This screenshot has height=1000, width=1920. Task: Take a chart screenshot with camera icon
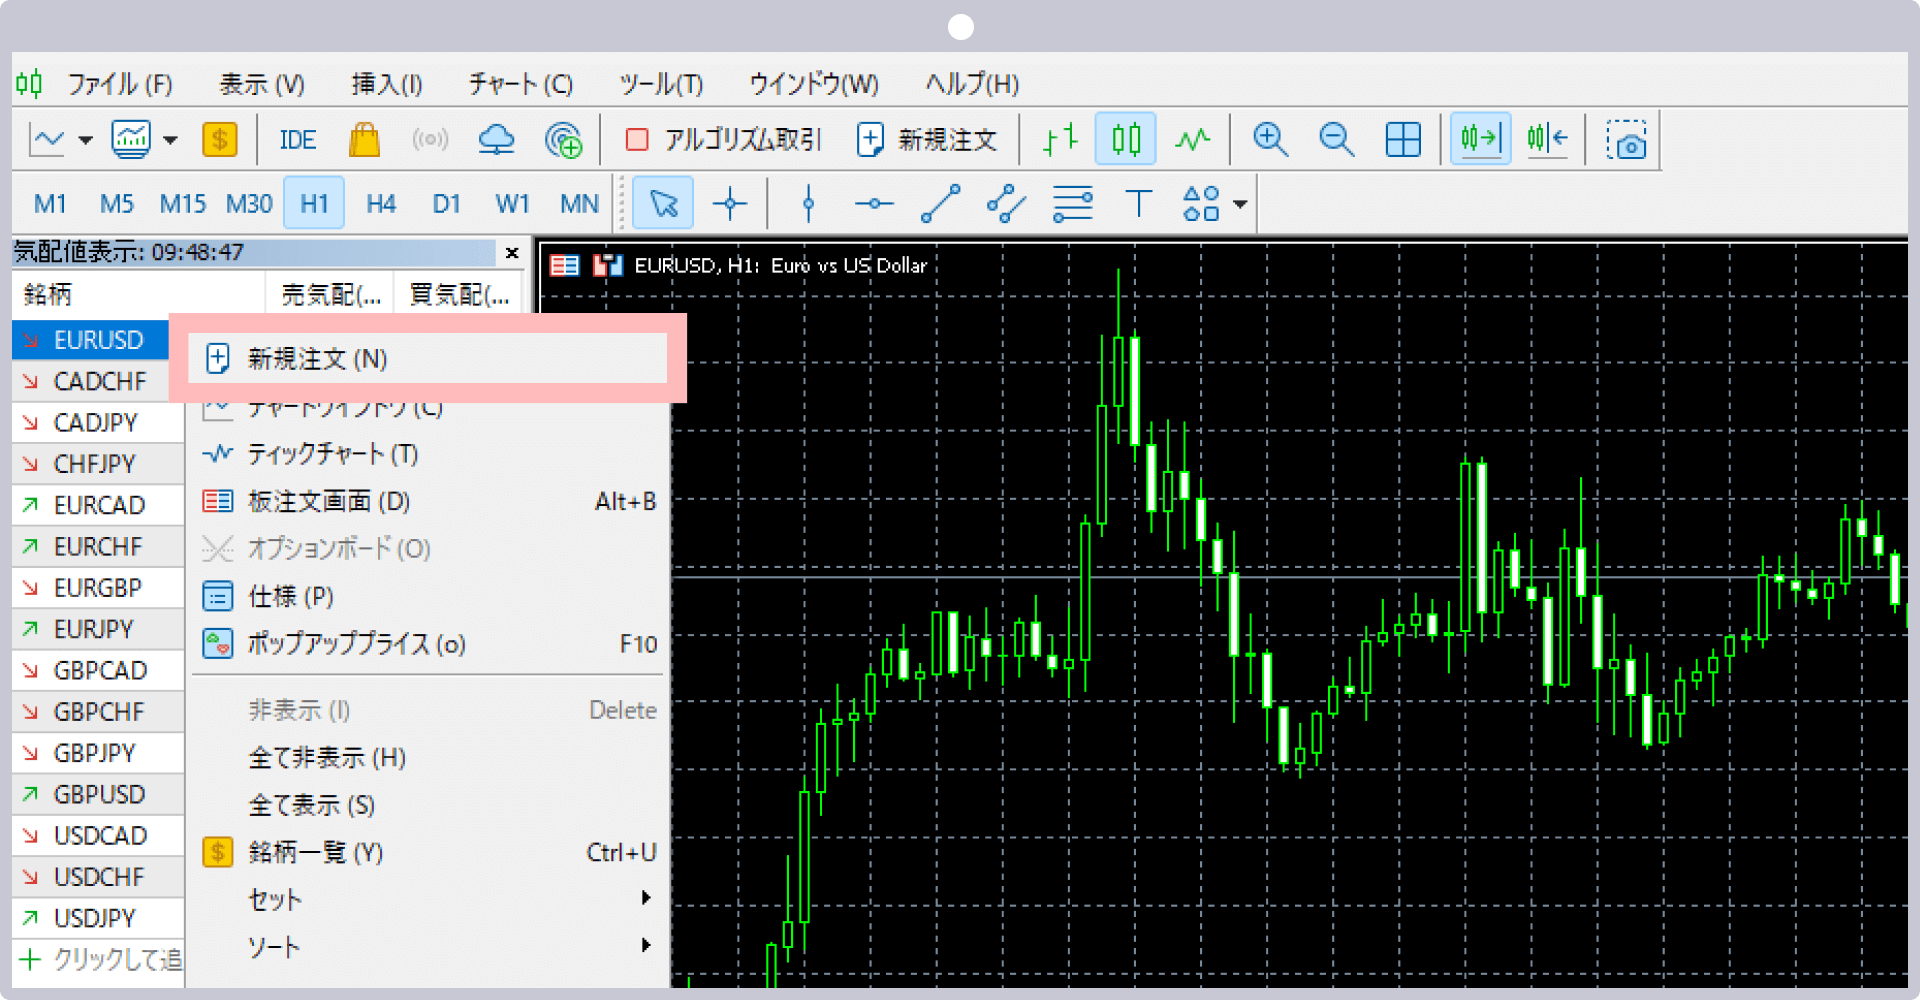[1626, 140]
